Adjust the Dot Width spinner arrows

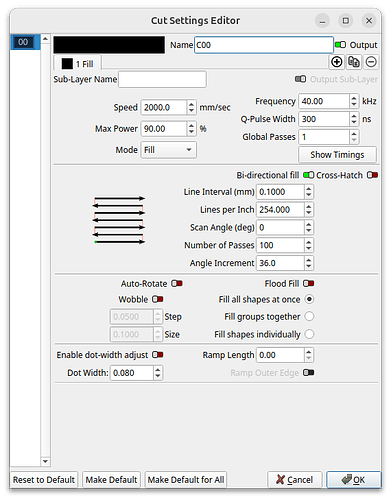click(x=158, y=373)
